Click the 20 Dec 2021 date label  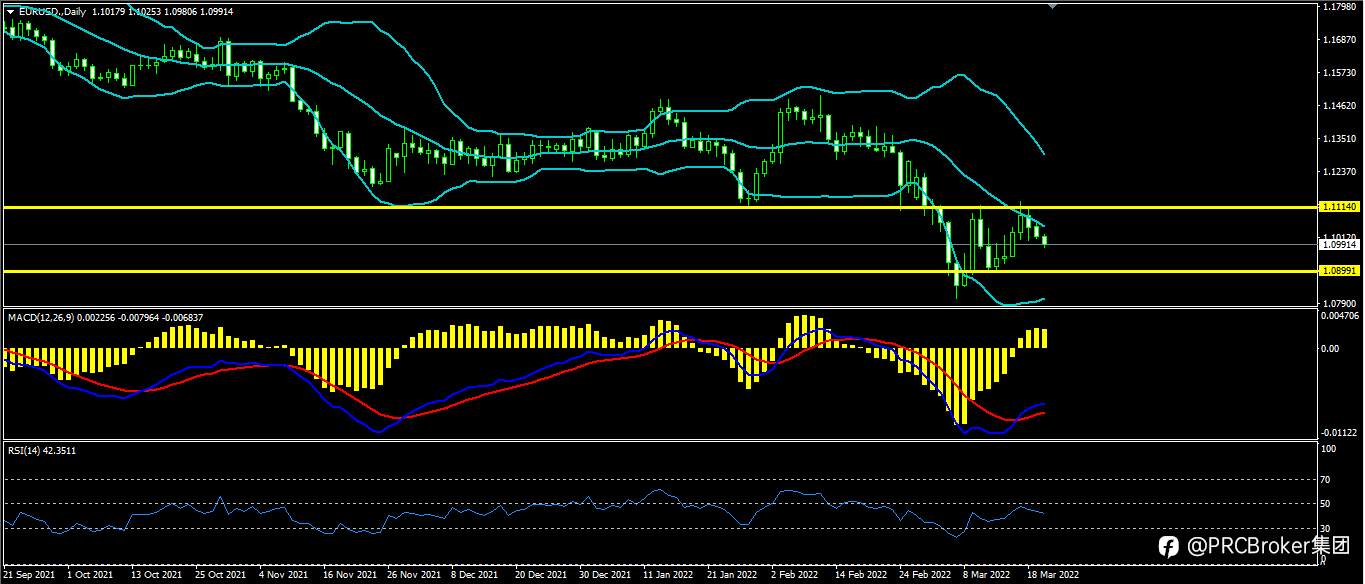540,575
